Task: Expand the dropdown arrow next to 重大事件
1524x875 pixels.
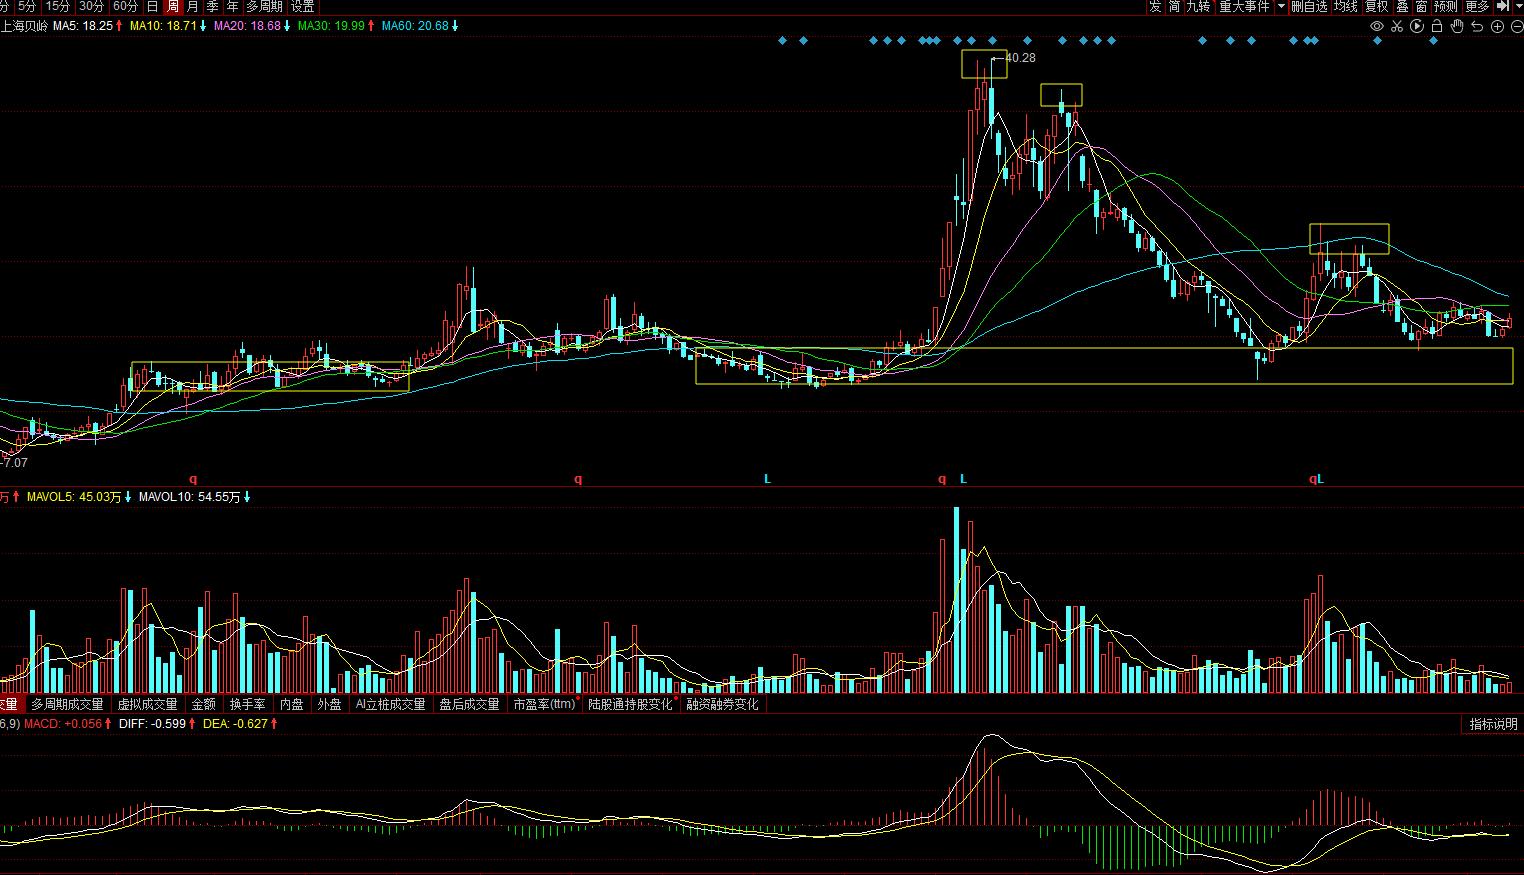Action: click(1281, 6)
